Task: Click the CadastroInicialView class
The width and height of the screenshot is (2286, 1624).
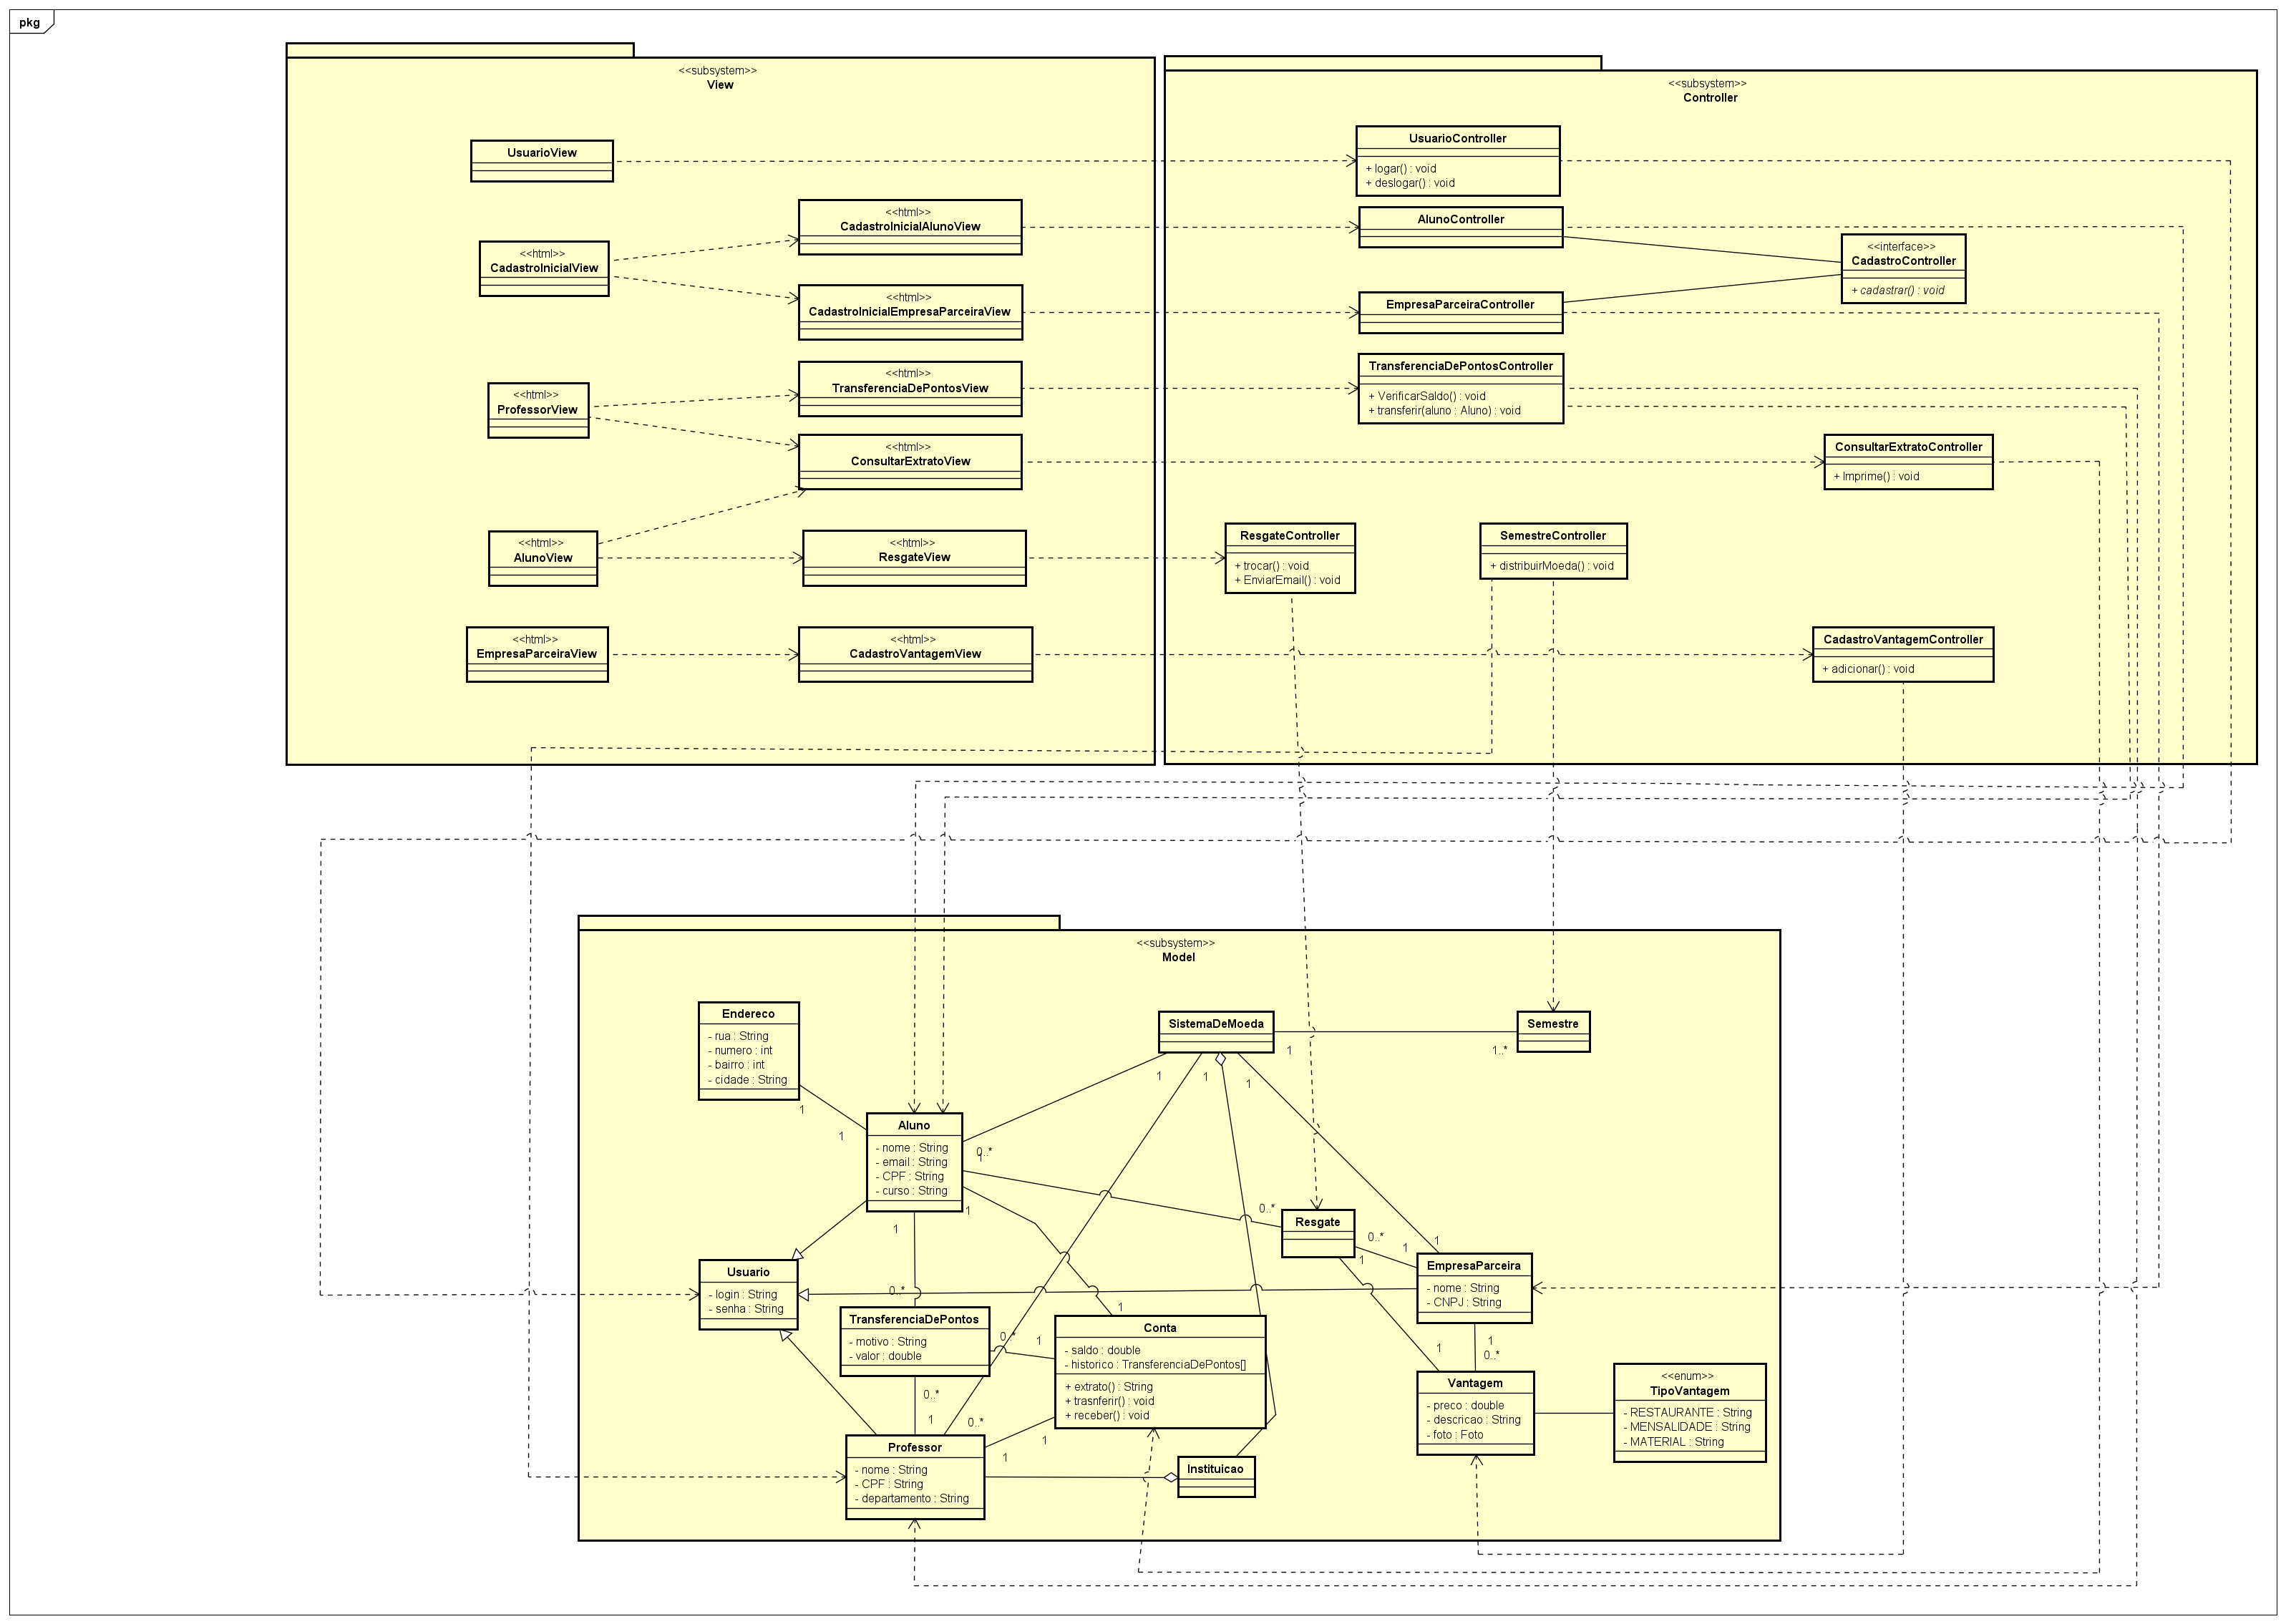Action: point(543,268)
